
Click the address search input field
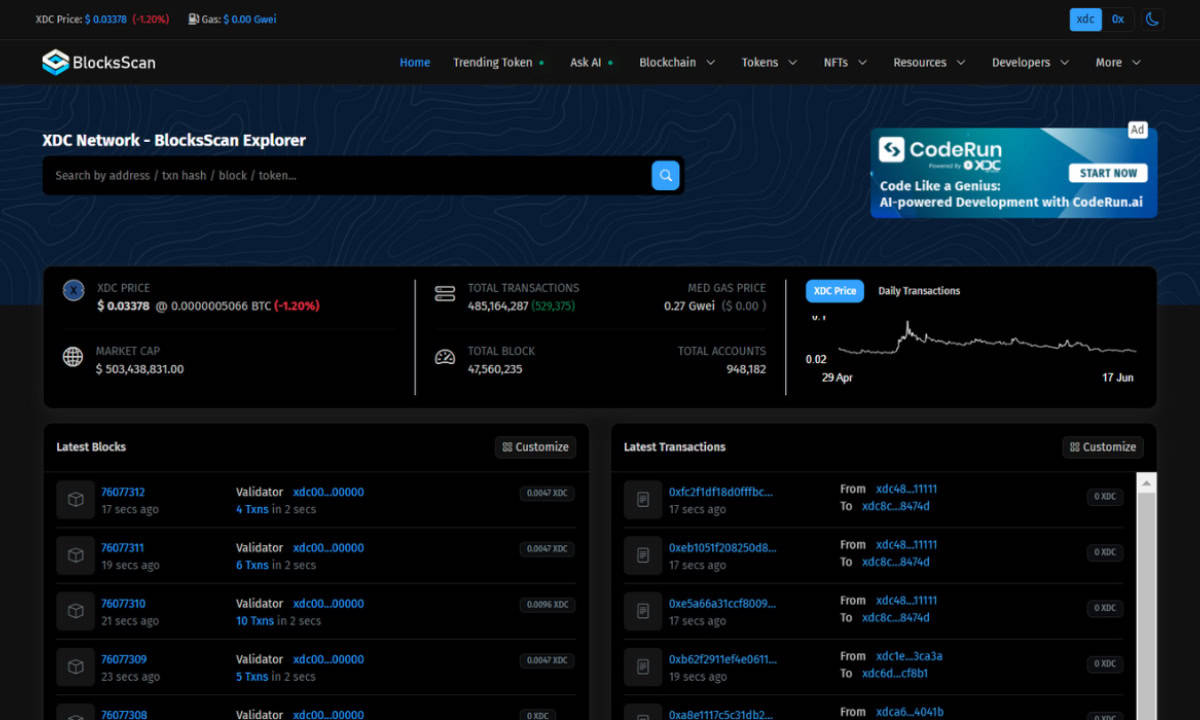click(345, 175)
